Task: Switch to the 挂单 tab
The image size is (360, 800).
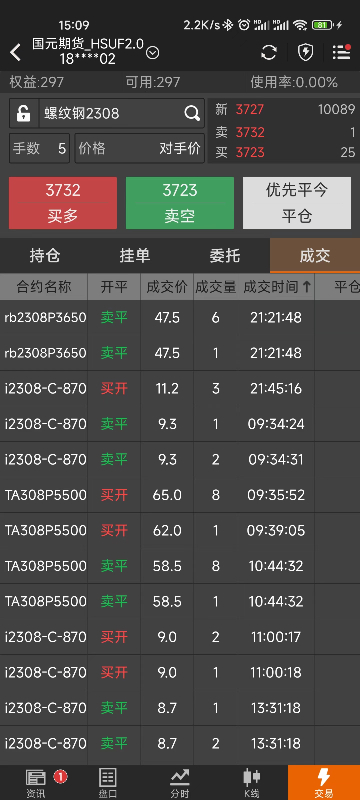Action: click(135, 256)
